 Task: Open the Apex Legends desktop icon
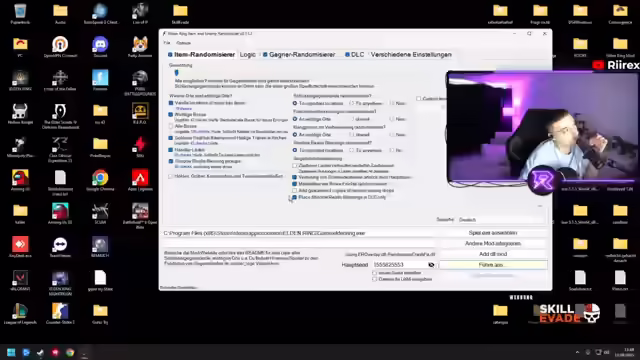(140, 180)
